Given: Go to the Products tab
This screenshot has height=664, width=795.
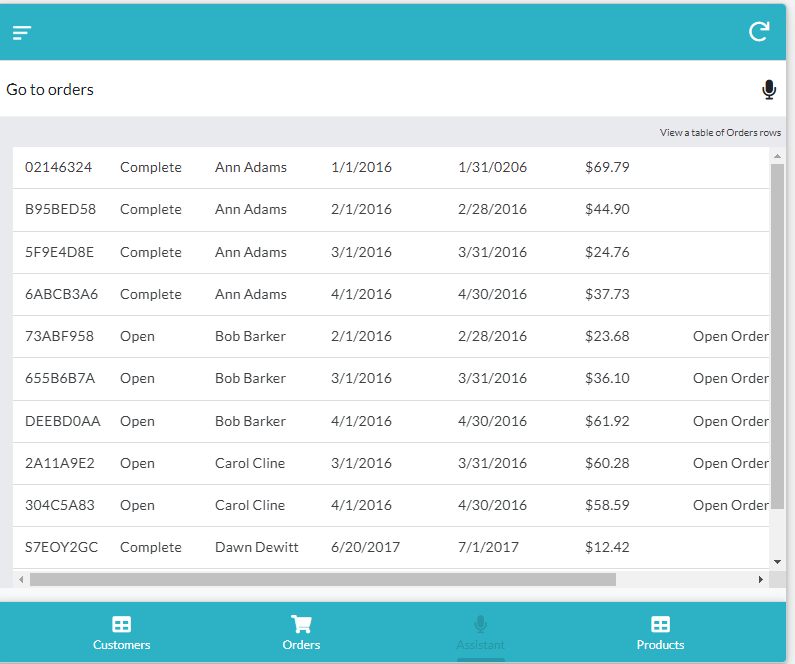Looking at the screenshot, I should pos(660,633).
